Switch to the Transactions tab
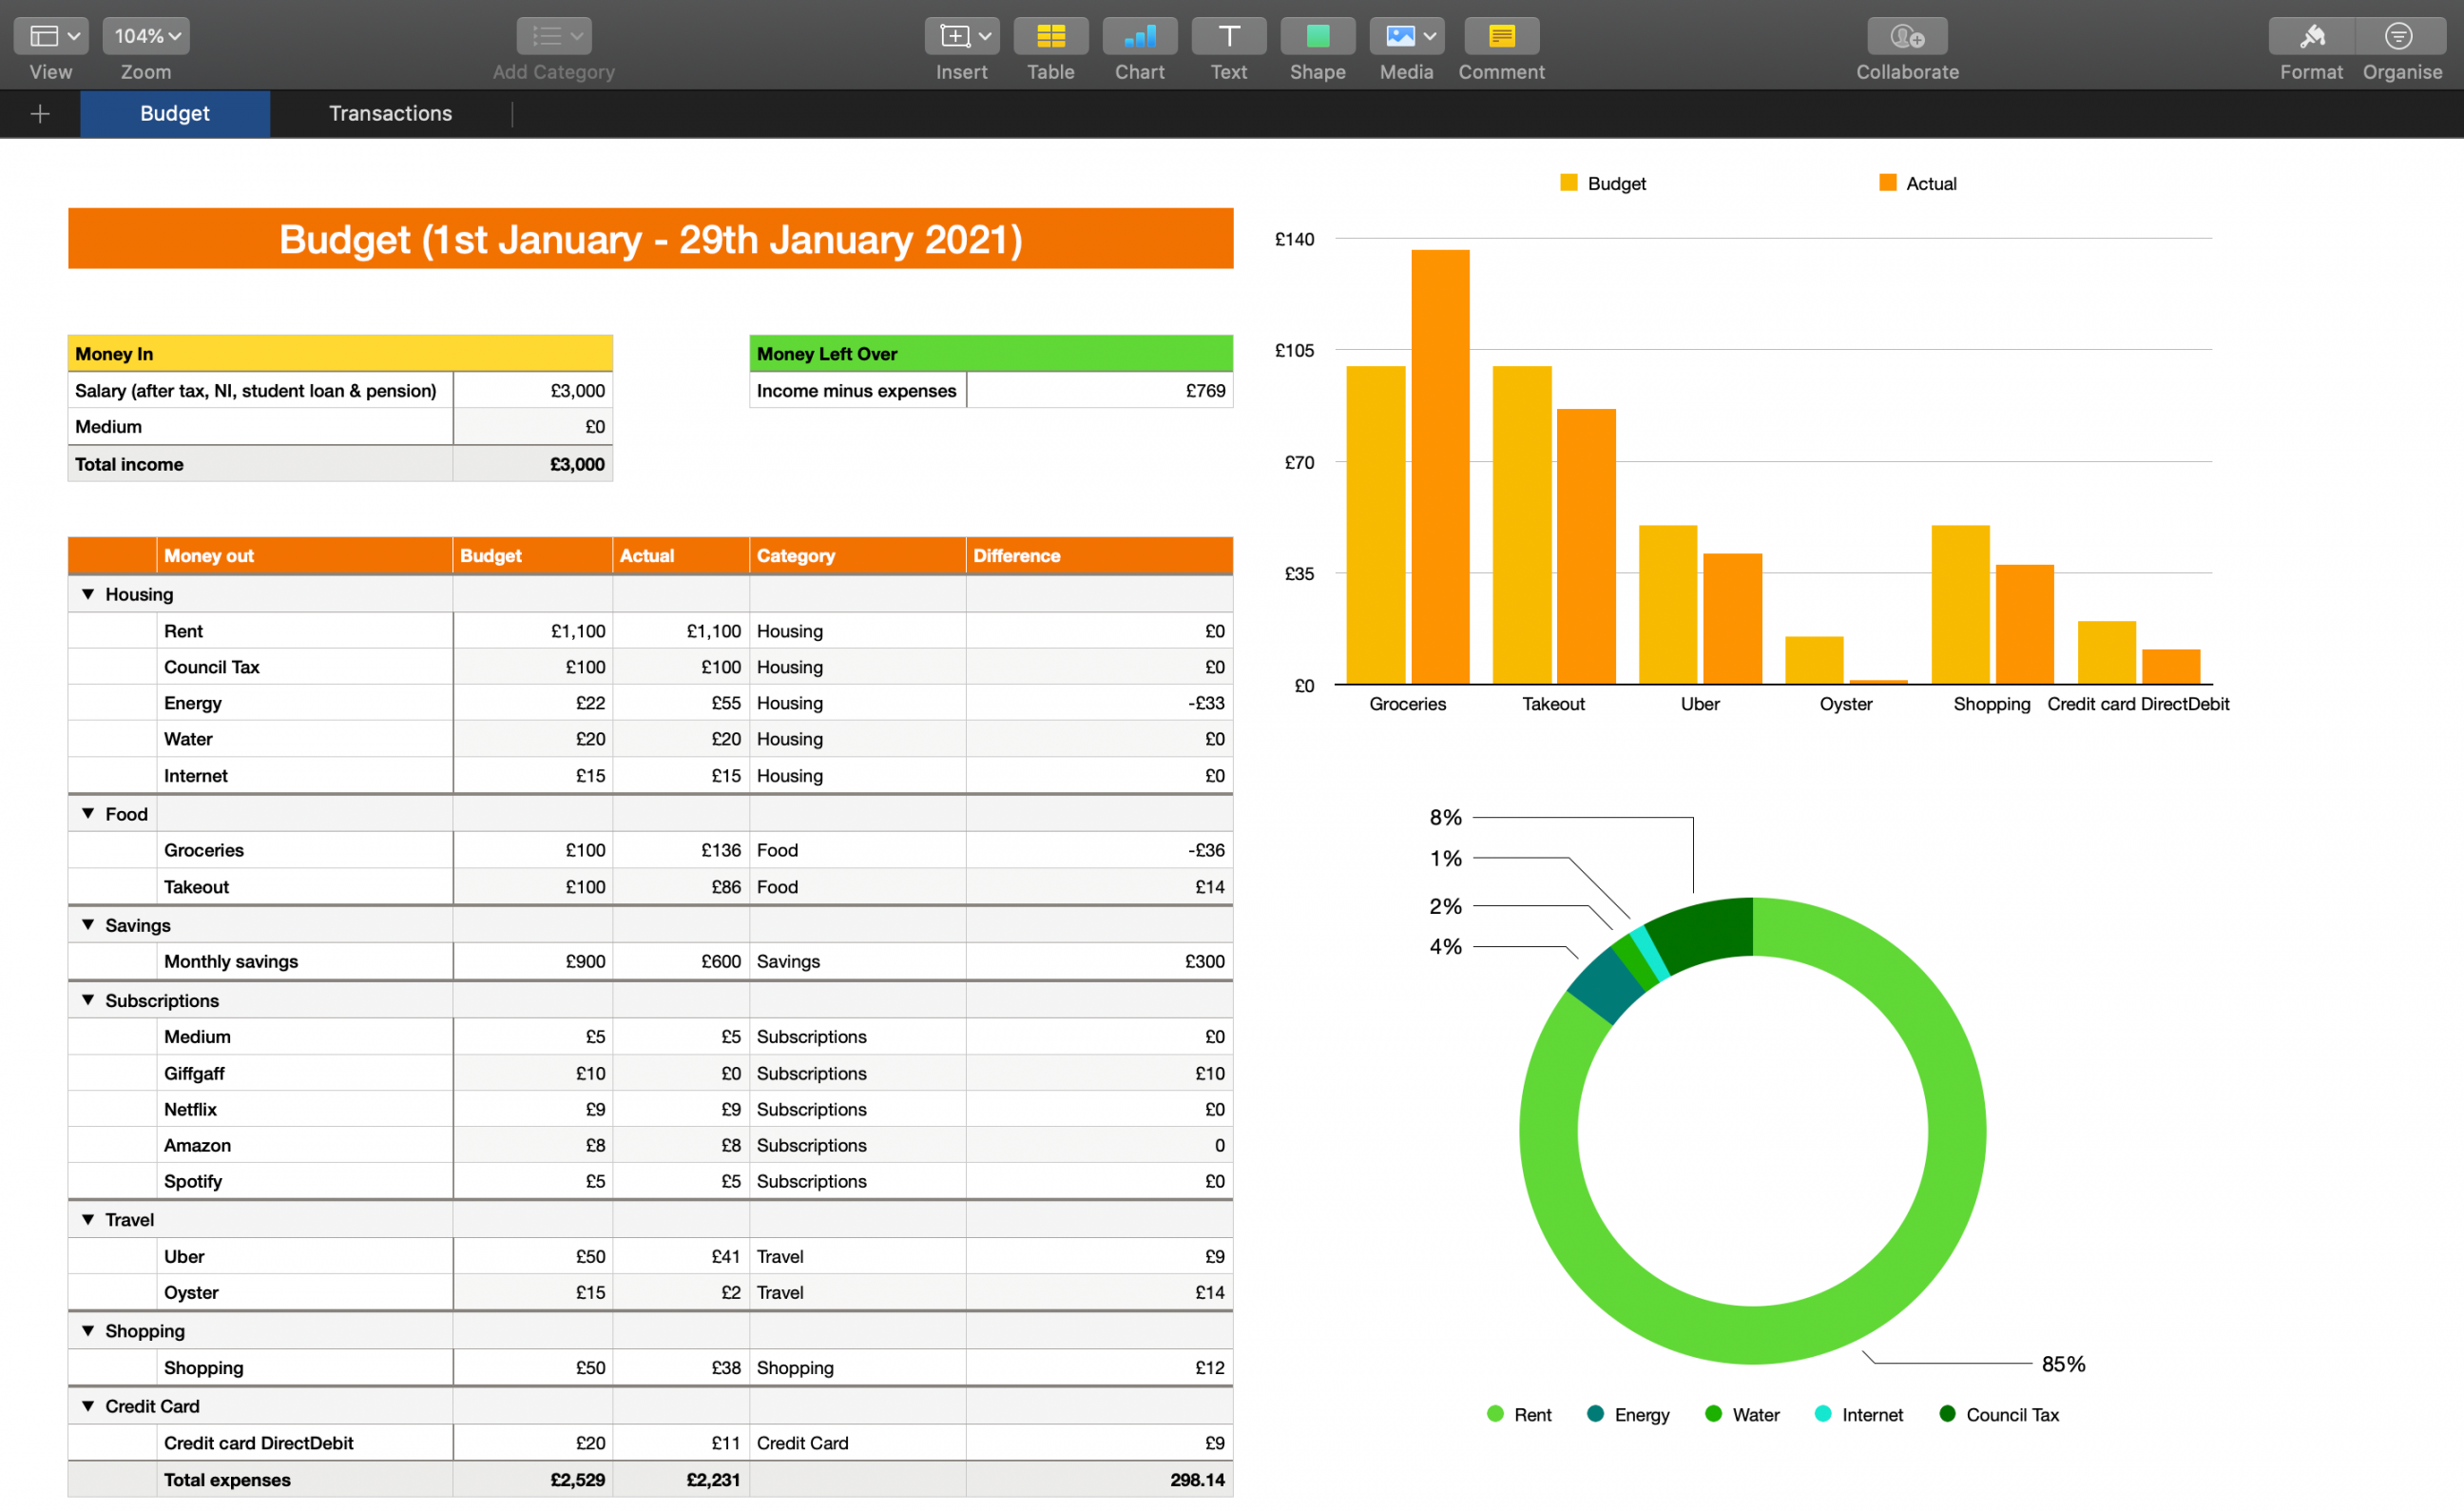The width and height of the screenshot is (2464, 1511). tap(387, 113)
